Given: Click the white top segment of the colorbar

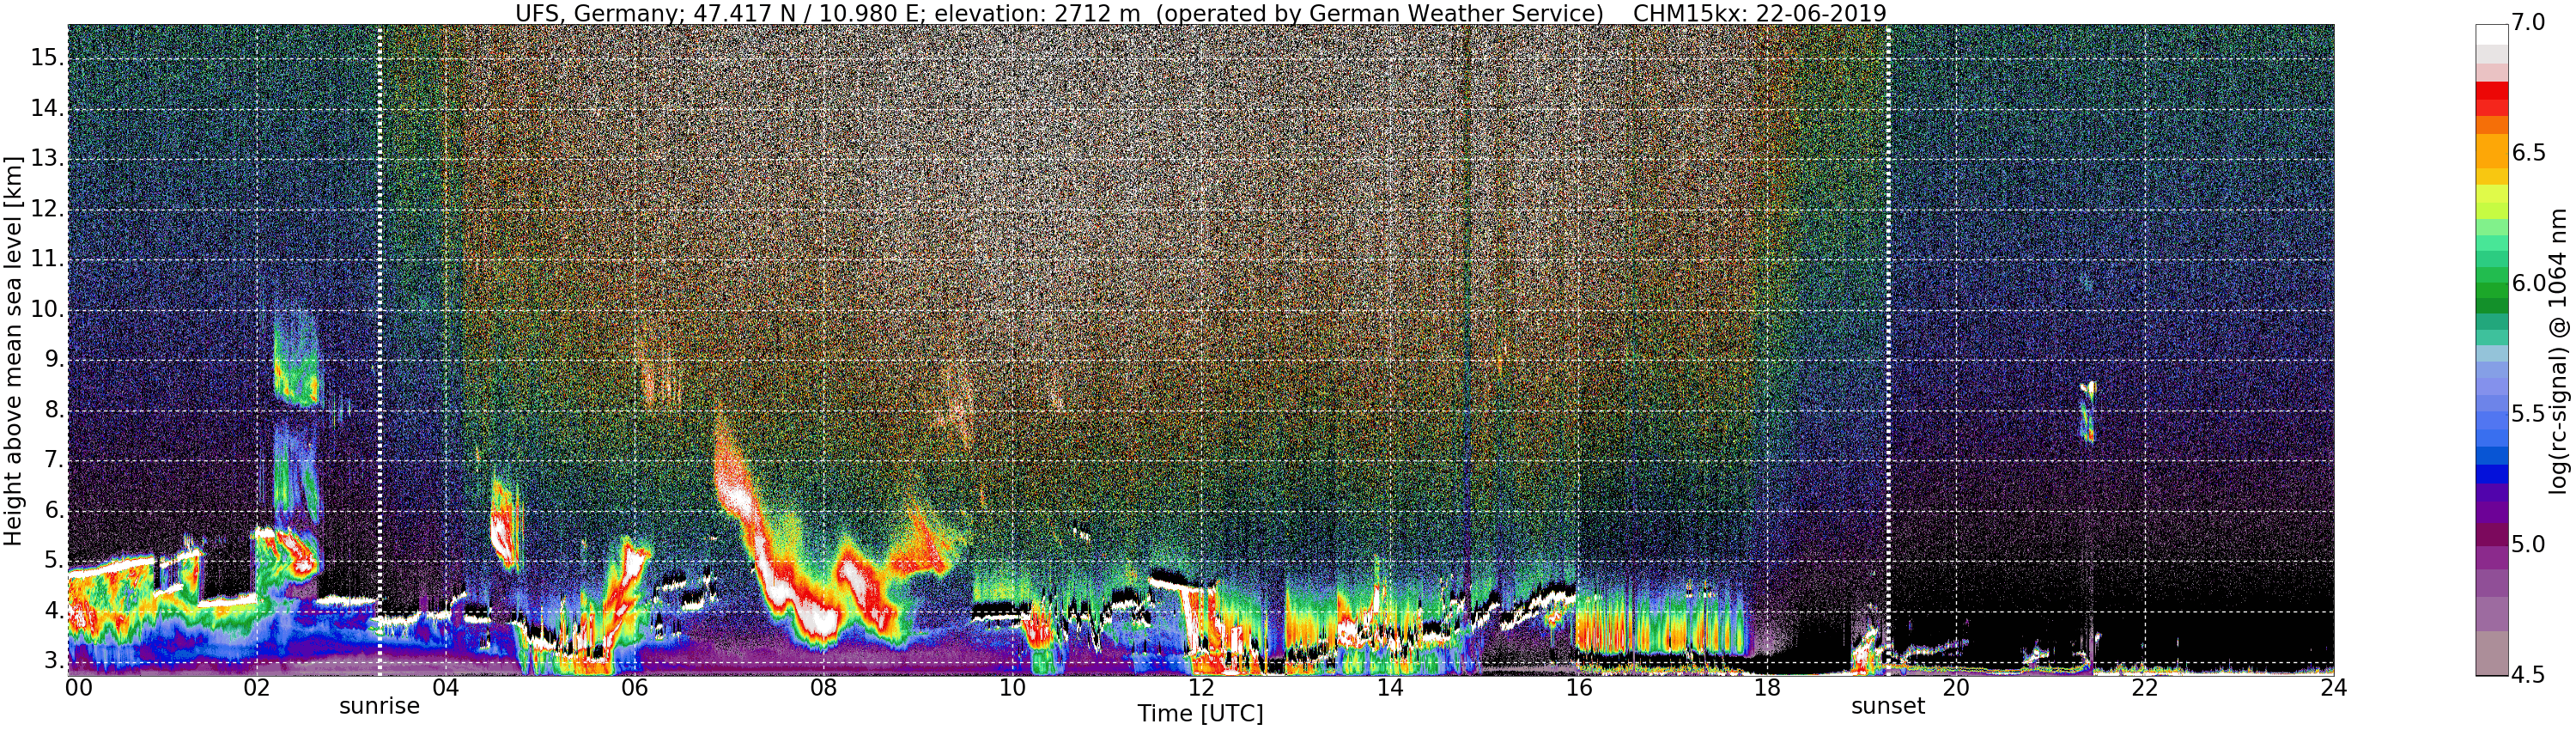Looking at the screenshot, I should click(2492, 34).
